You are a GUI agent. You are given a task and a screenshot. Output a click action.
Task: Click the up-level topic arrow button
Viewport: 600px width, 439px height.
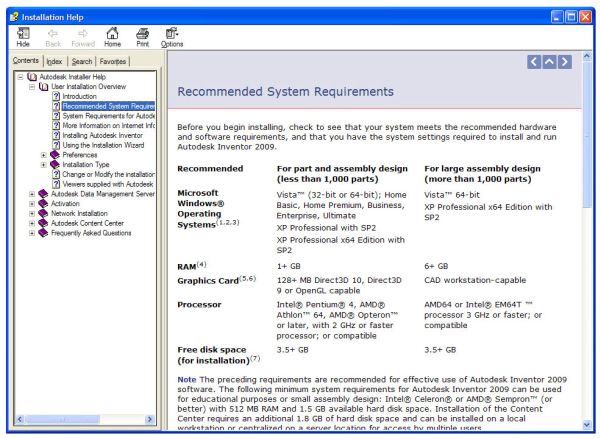coord(549,62)
